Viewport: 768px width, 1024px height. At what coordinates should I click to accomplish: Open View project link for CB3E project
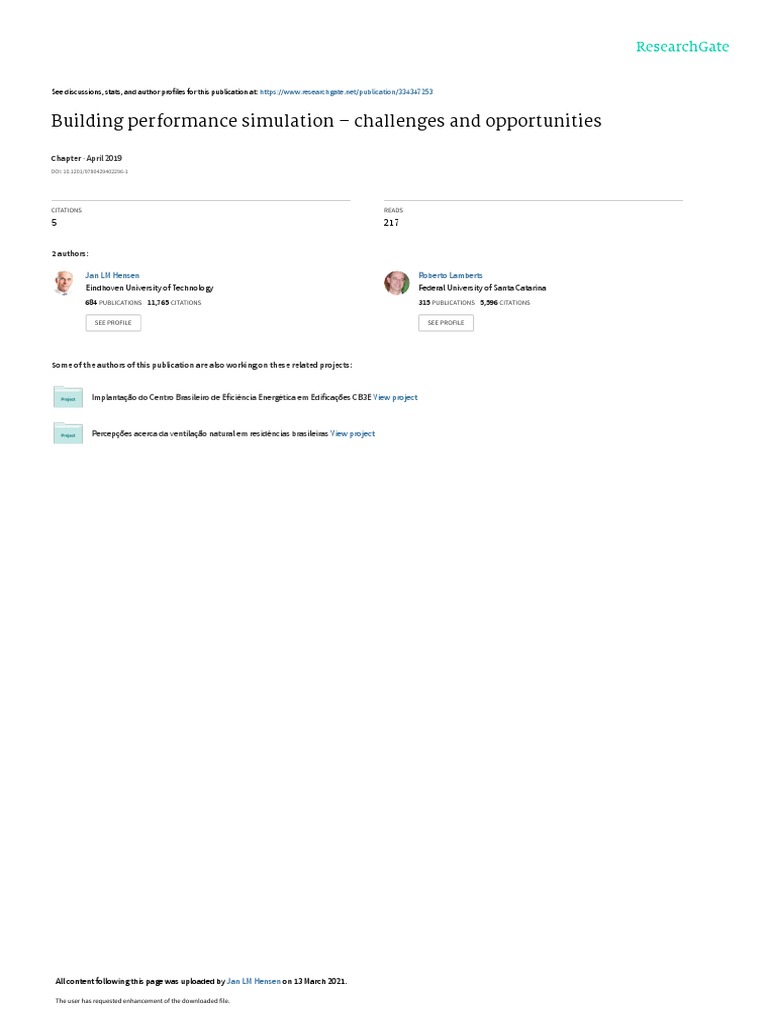click(395, 397)
